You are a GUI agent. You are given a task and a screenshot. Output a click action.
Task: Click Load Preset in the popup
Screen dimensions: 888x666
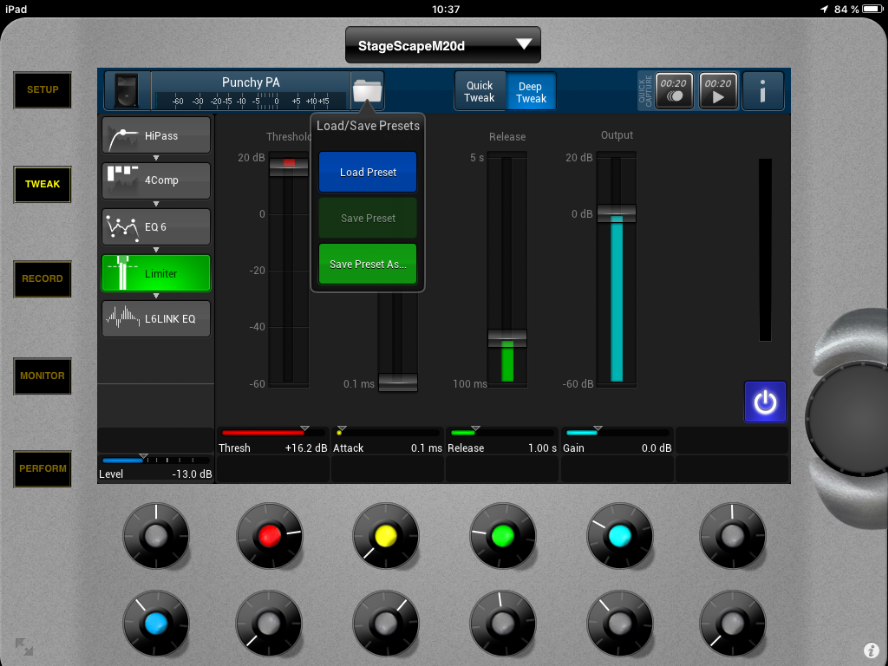point(368,172)
